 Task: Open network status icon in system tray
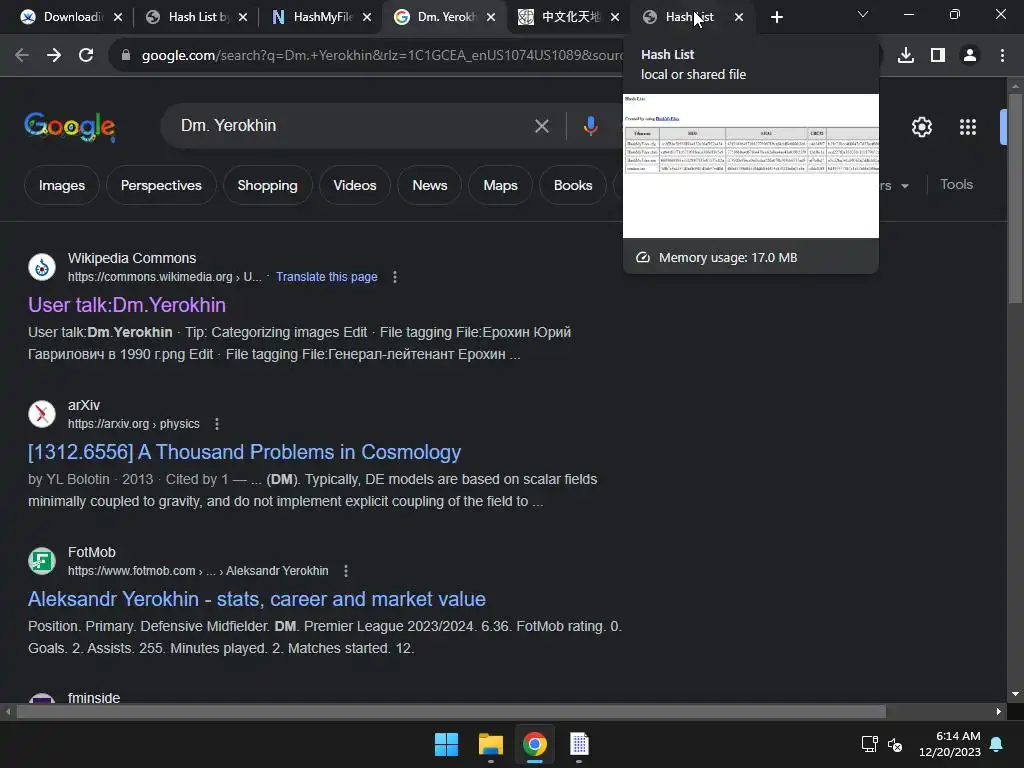pyautogui.click(x=870, y=744)
